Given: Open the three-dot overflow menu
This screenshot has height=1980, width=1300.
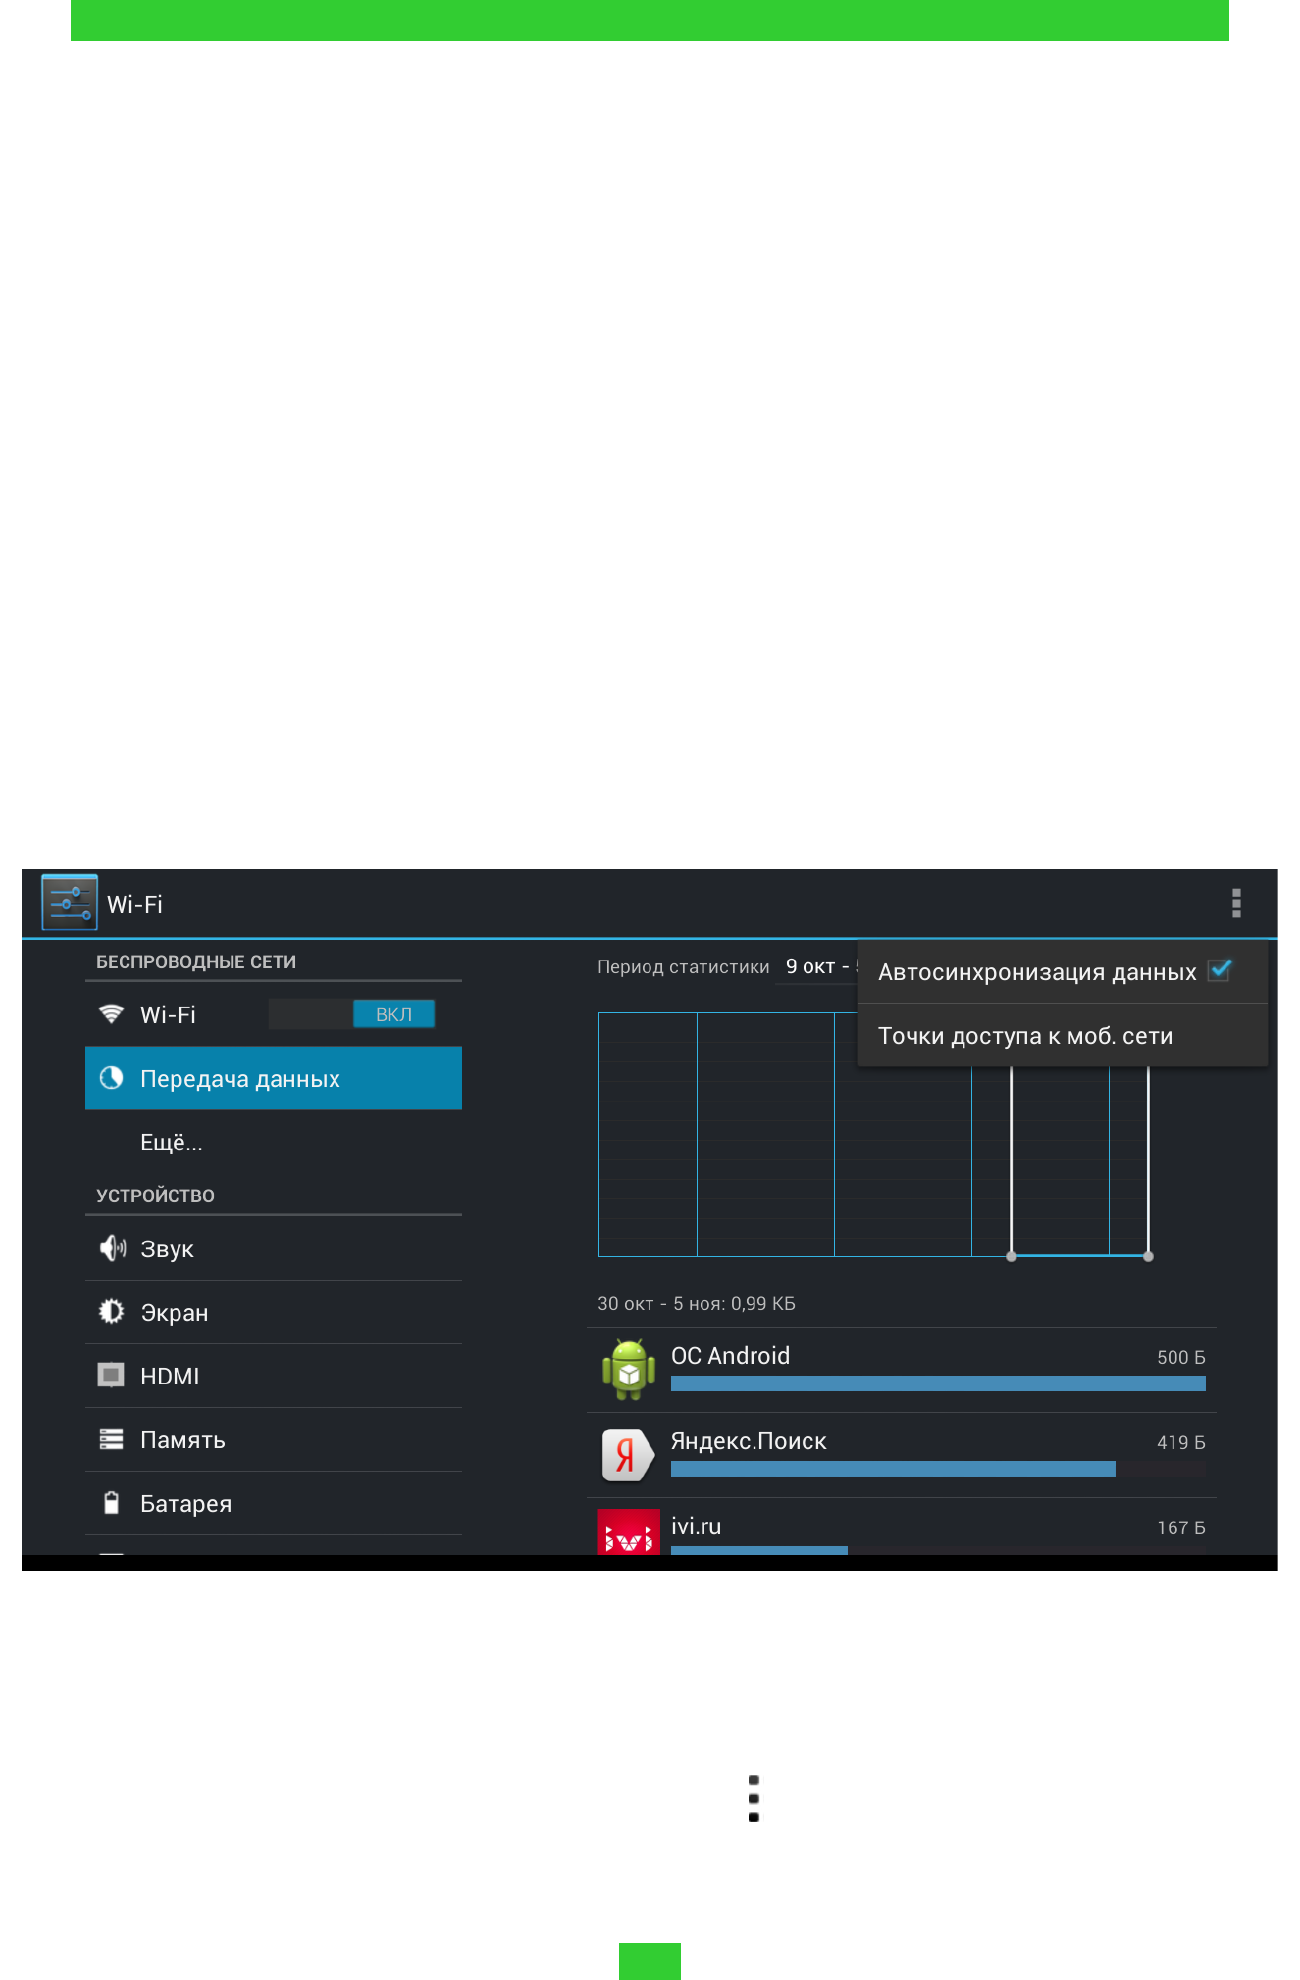Looking at the screenshot, I should click(1236, 903).
